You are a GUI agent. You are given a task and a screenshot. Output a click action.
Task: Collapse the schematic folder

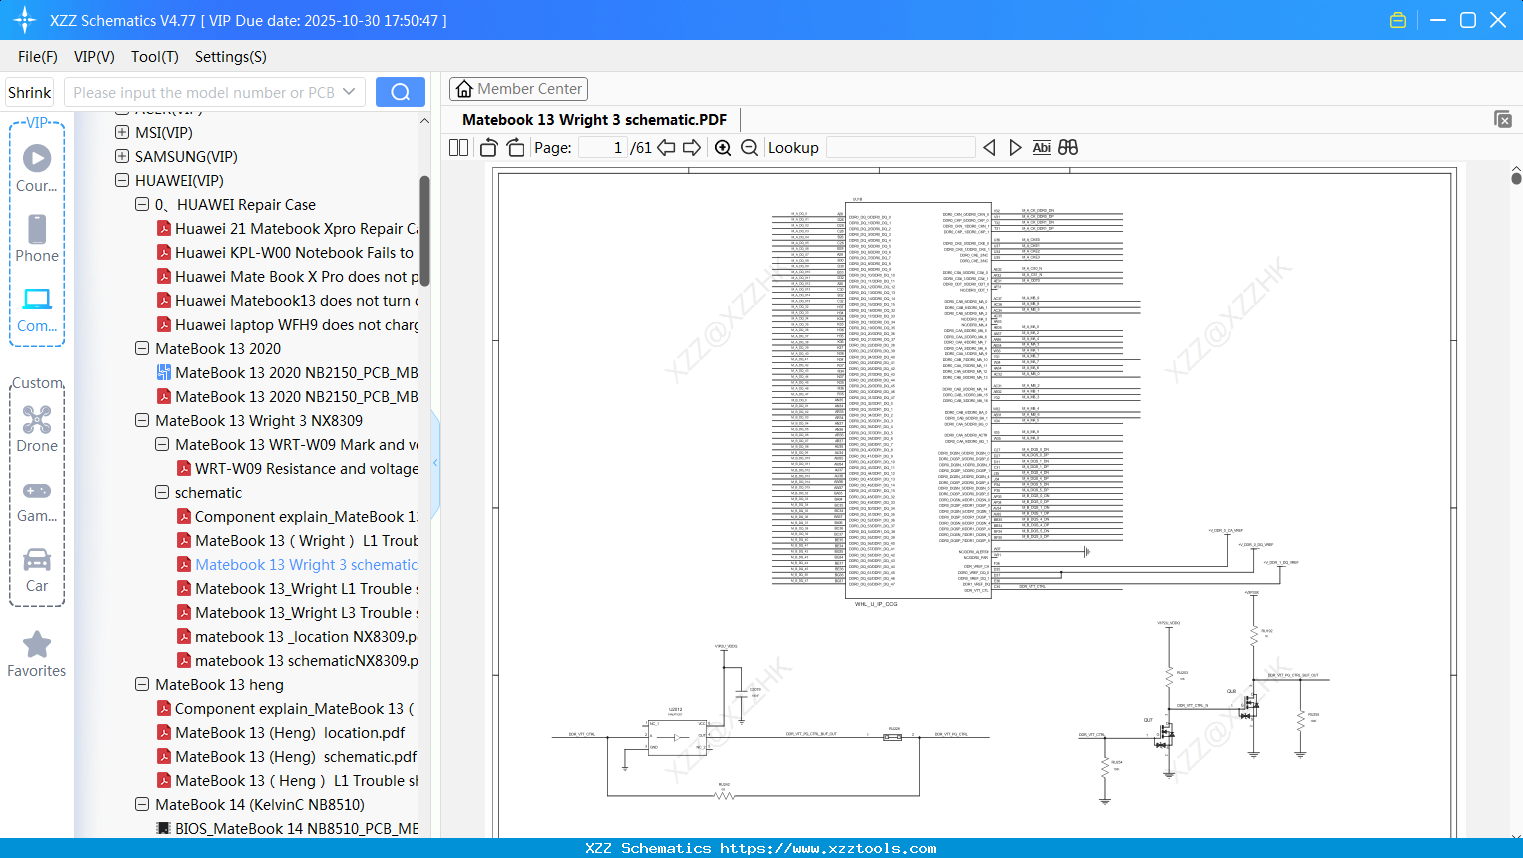162,492
